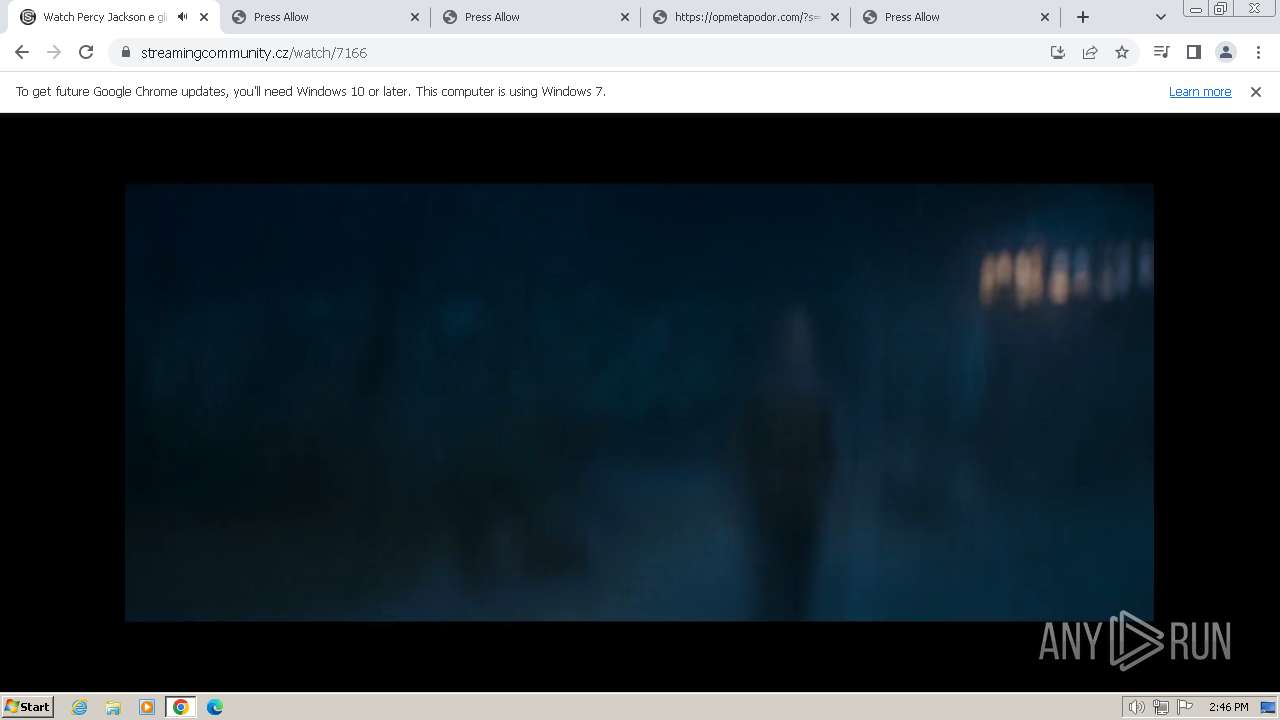Close the Watch Percy Jackson tab
The width and height of the screenshot is (1280, 720).
click(204, 17)
